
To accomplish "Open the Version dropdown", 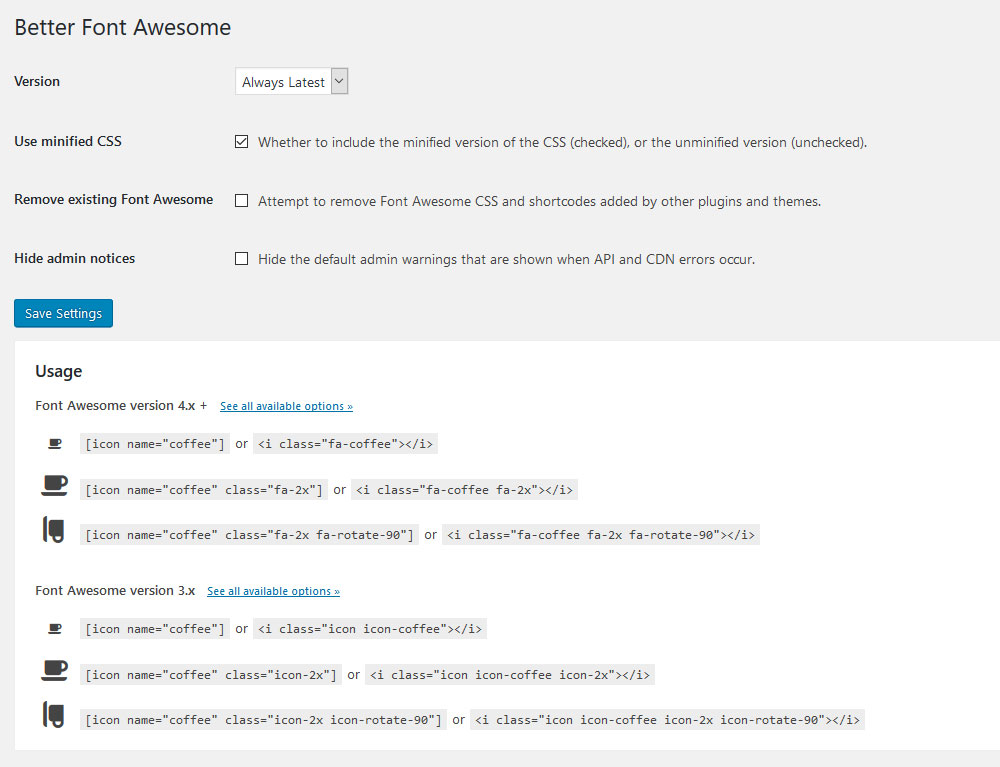I will pos(291,80).
